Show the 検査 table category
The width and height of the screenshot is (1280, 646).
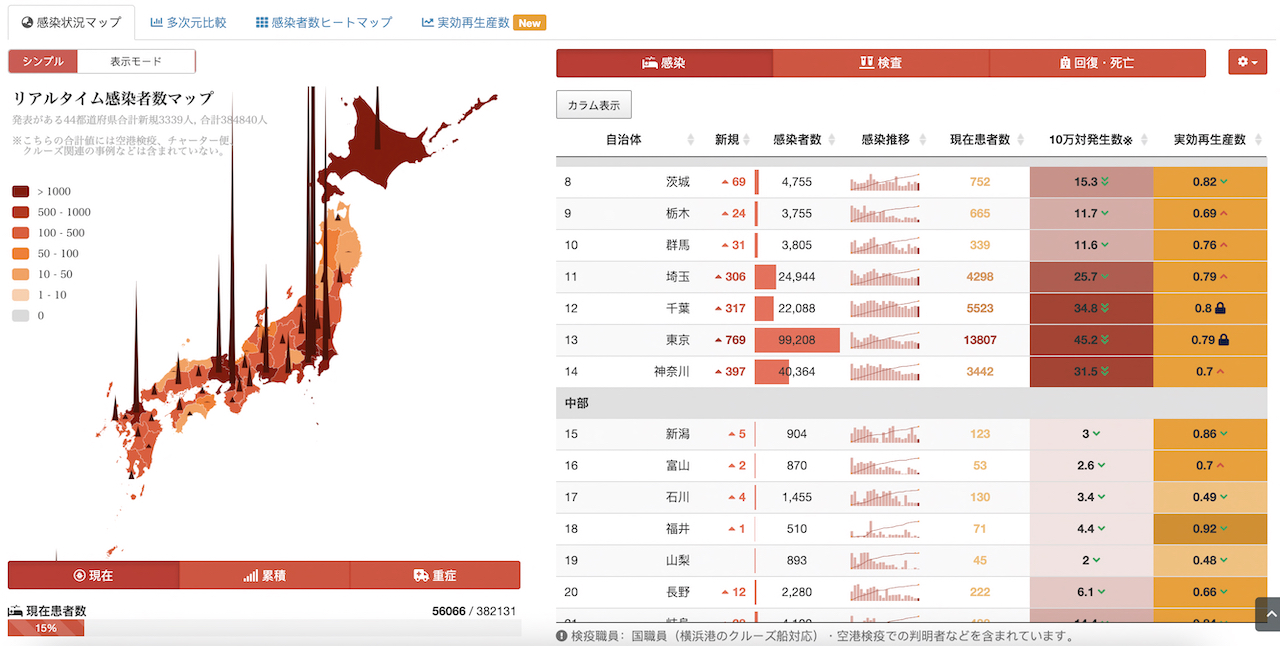click(881, 63)
